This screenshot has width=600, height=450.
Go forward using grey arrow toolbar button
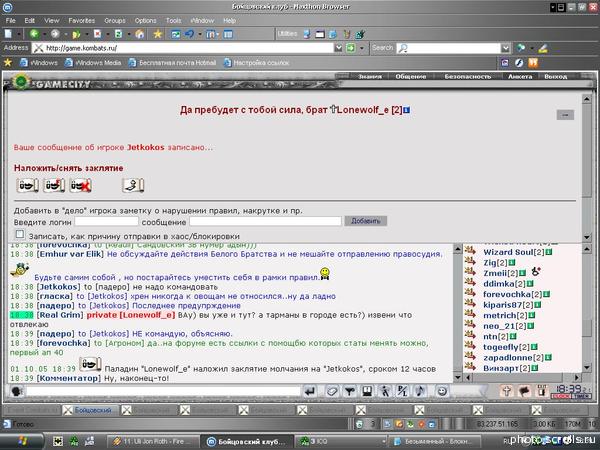(55, 34)
